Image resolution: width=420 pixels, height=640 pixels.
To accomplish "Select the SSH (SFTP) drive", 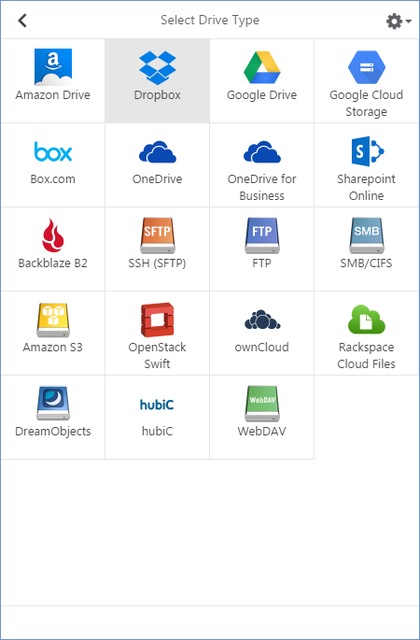I will (x=158, y=249).
